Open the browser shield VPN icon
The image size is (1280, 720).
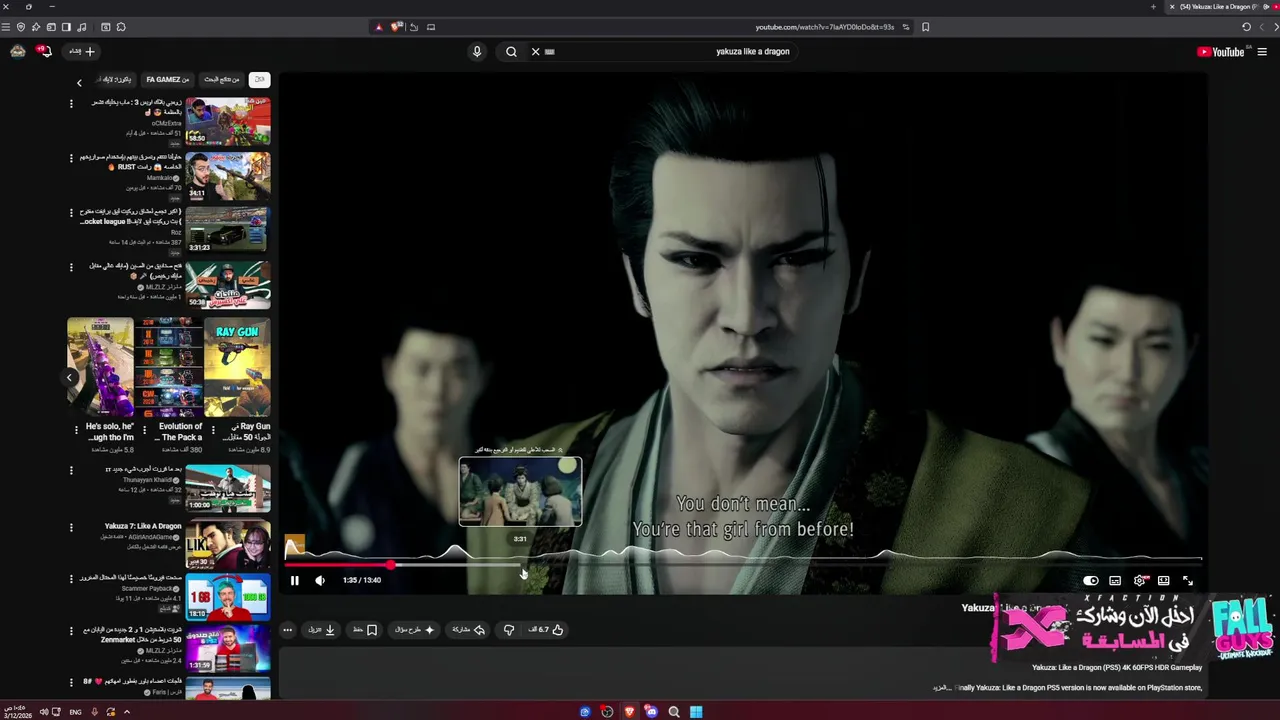click(20, 27)
